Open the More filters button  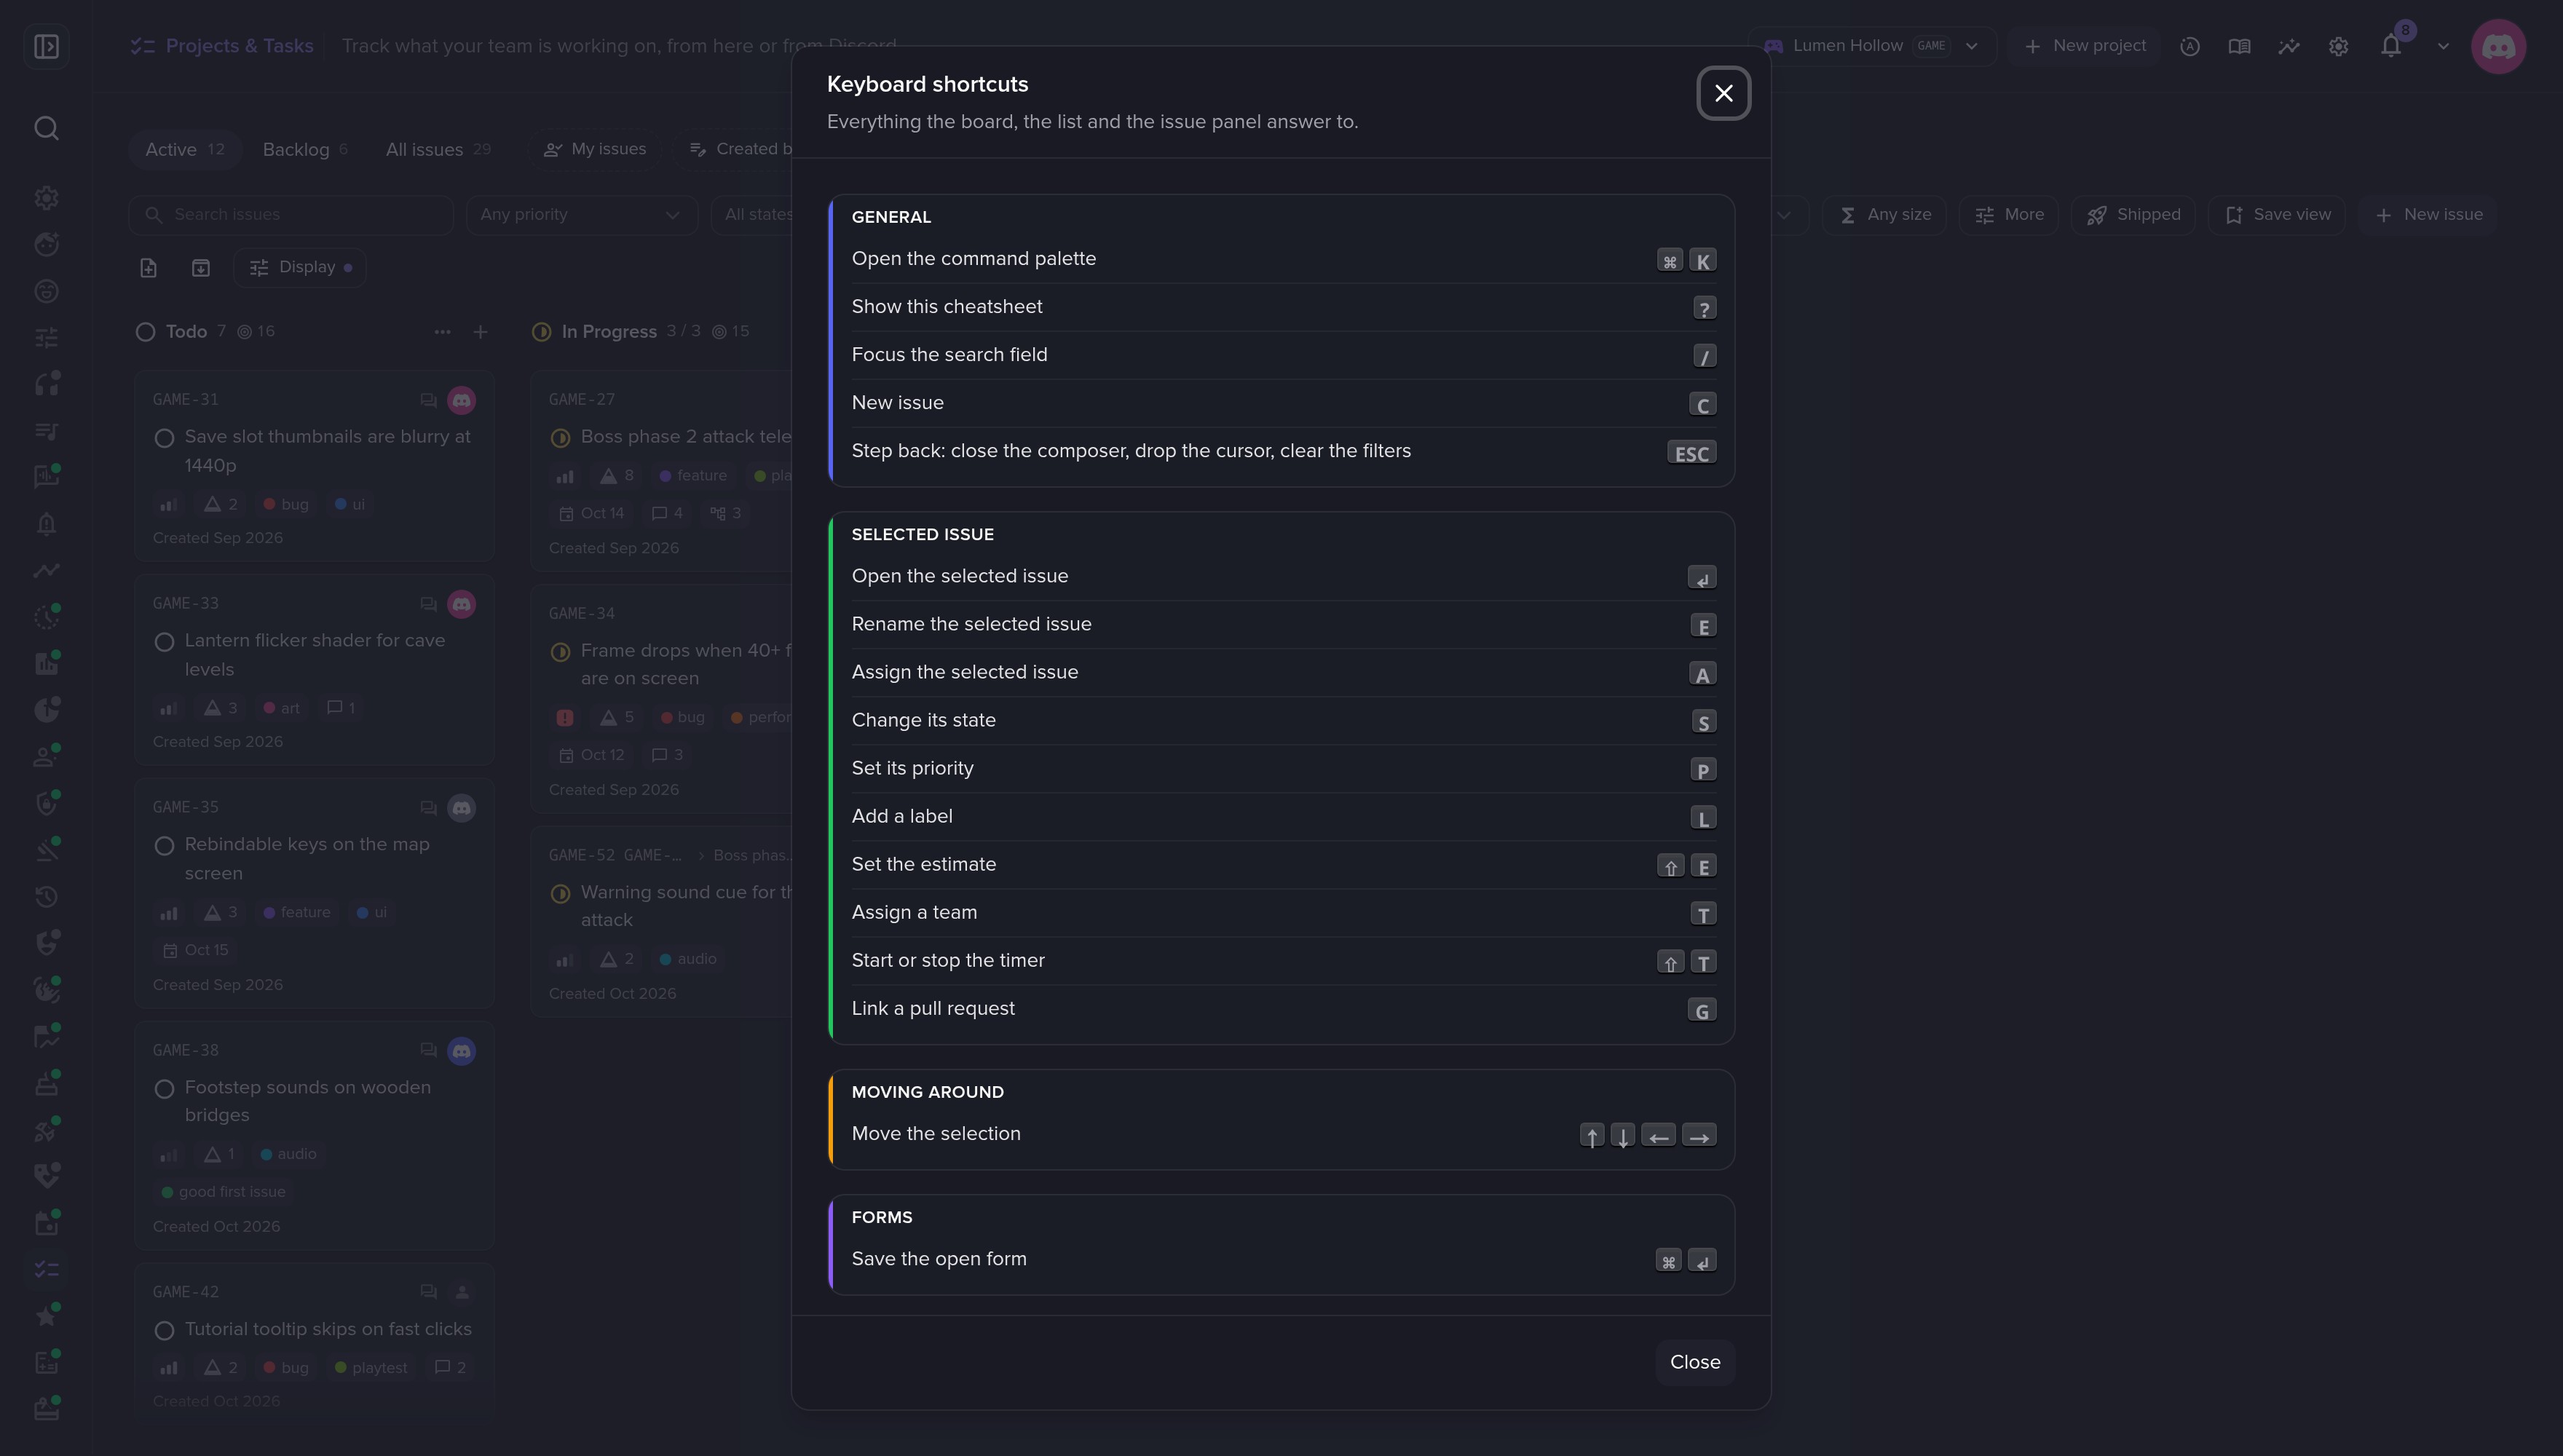2008,215
